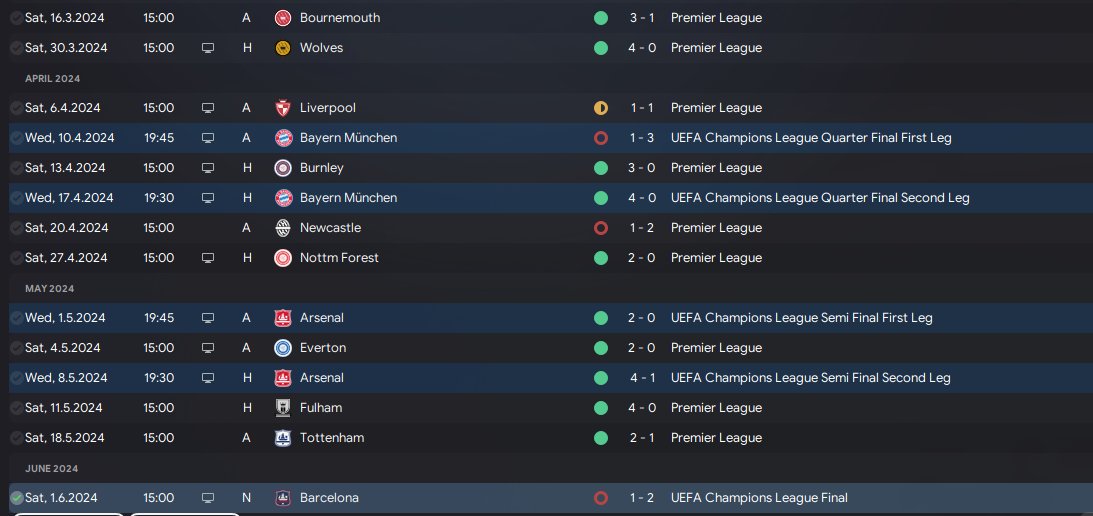Click the Wolves club badge

[282, 48]
